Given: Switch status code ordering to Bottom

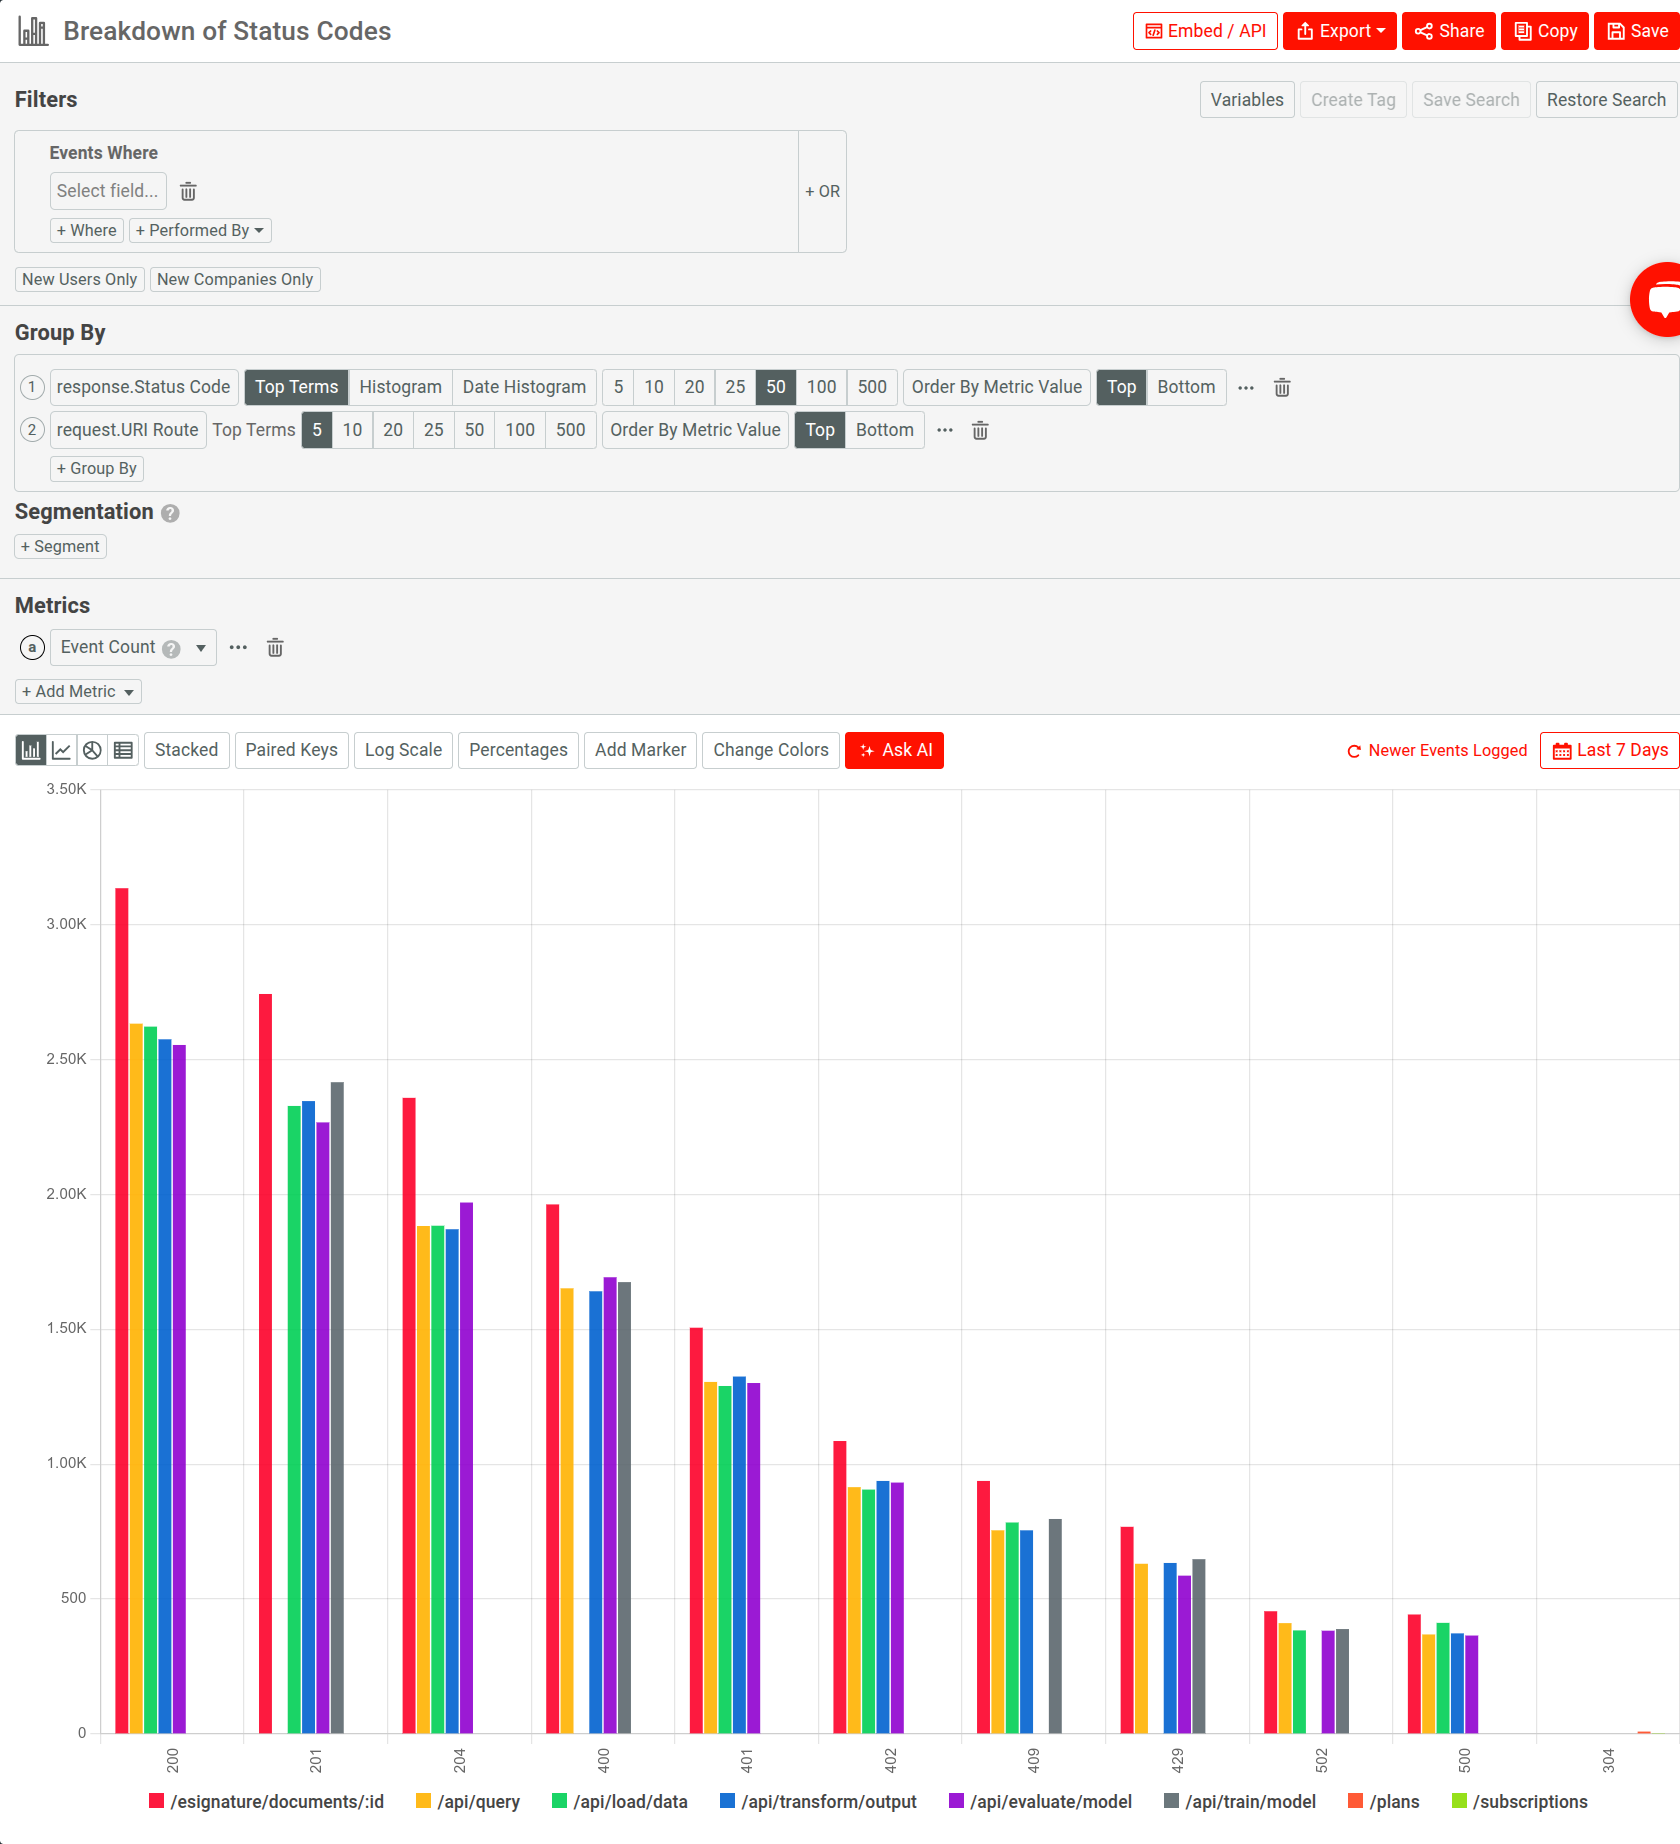Looking at the screenshot, I should click(x=1185, y=387).
